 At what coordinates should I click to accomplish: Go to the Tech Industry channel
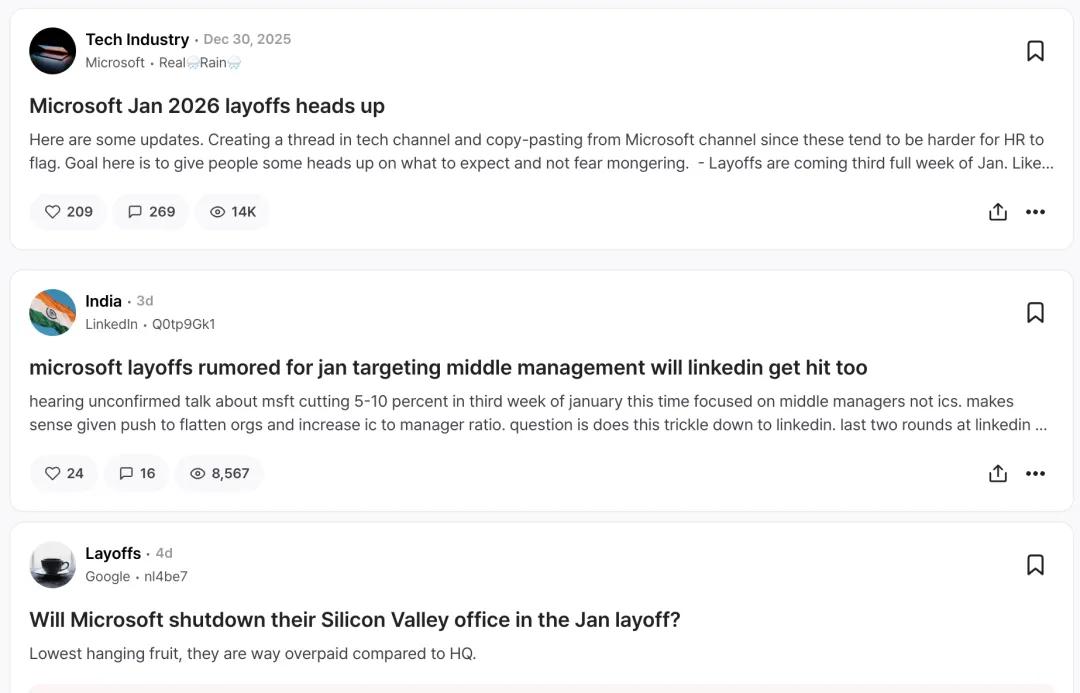click(x=137, y=39)
